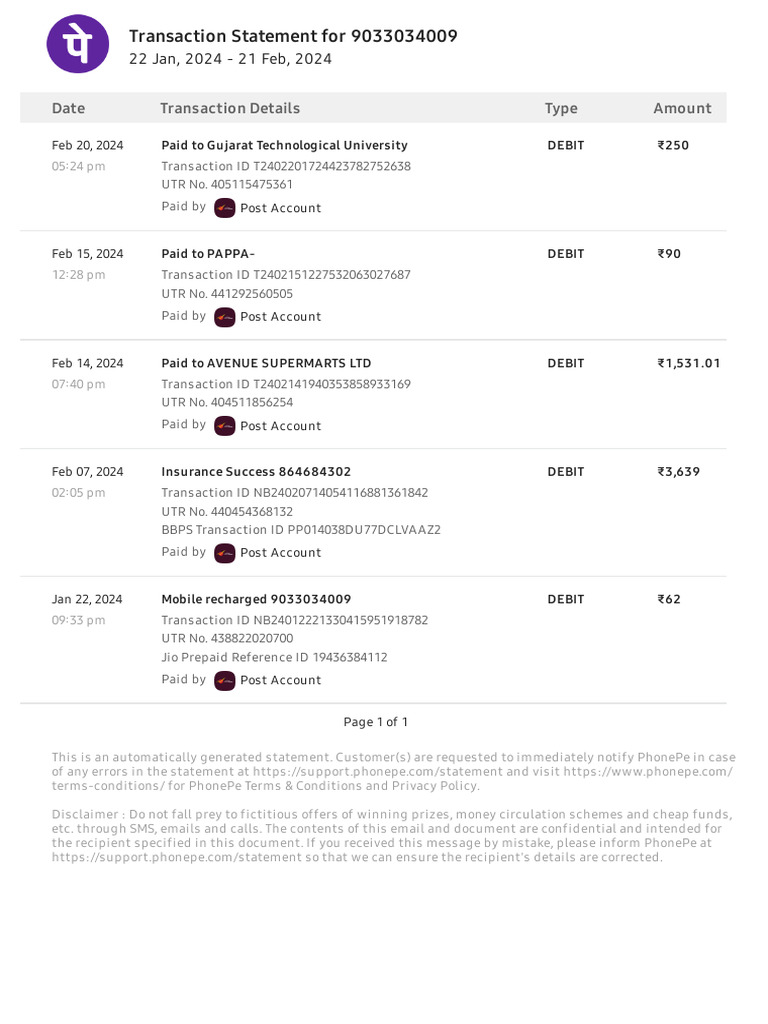
Task: Click the Page 1 of 1 indicator
Action: [x=376, y=722]
